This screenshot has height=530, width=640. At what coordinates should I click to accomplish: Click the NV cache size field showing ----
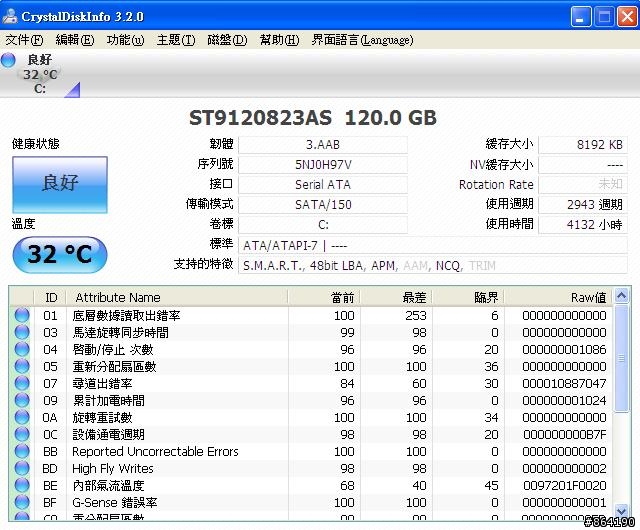[x=583, y=165]
